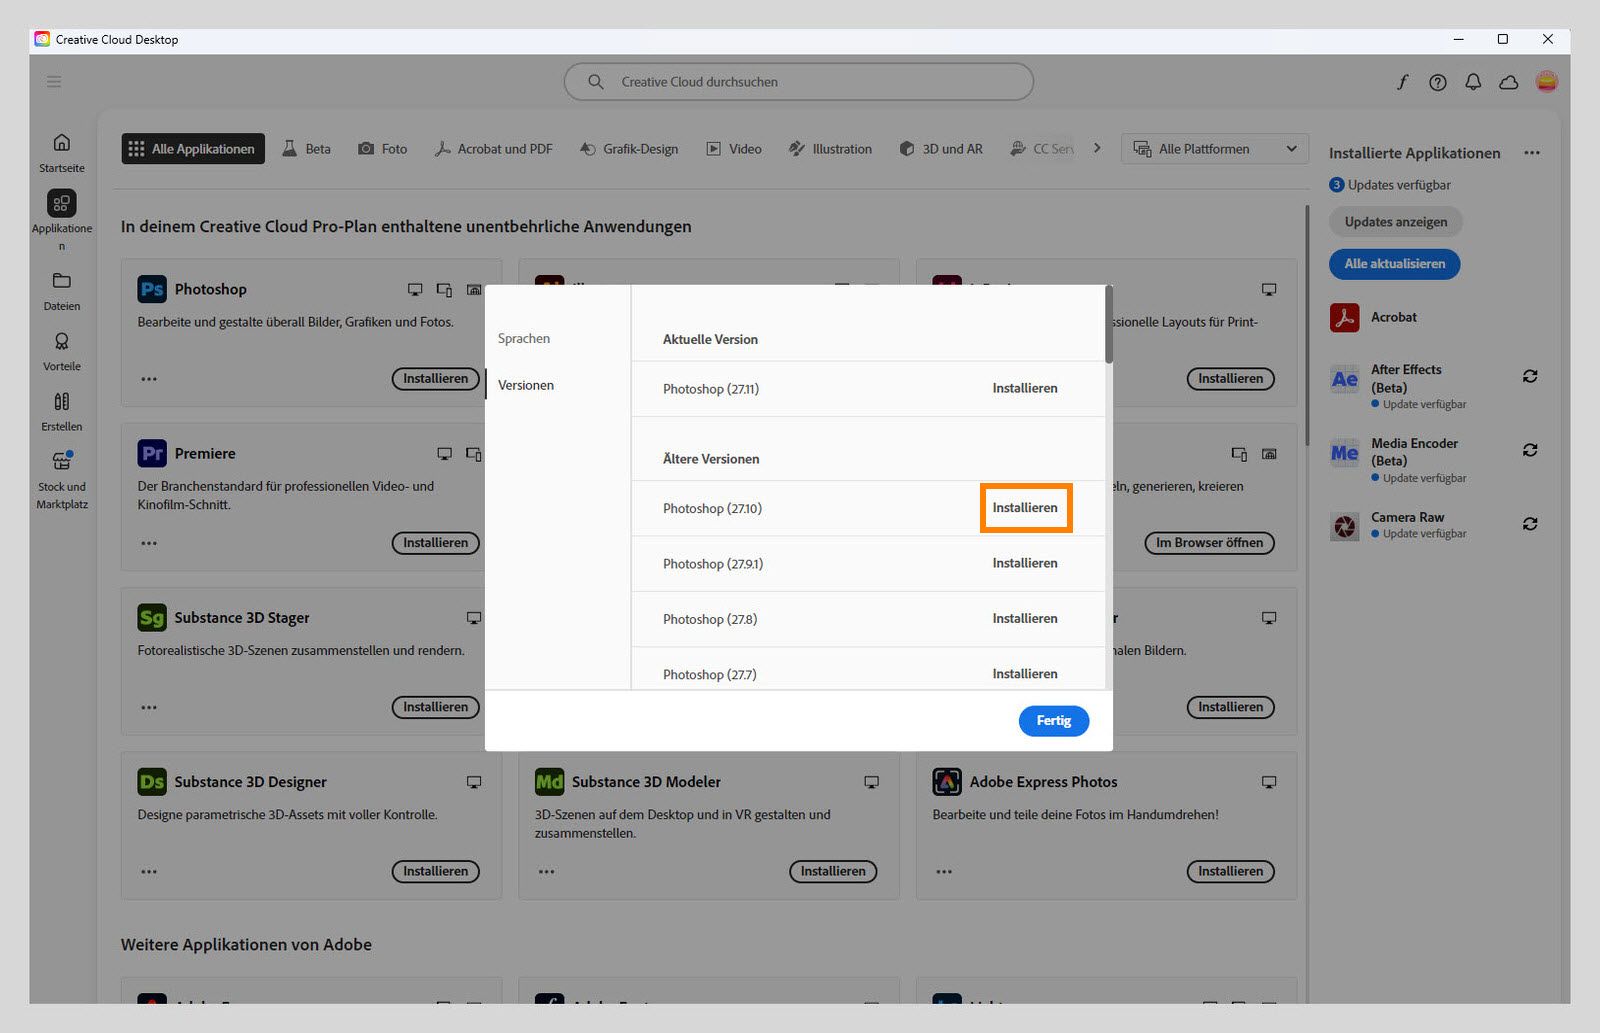Open the fonts icon in header
Viewport: 1600px width, 1033px height.
(x=1402, y=82)
